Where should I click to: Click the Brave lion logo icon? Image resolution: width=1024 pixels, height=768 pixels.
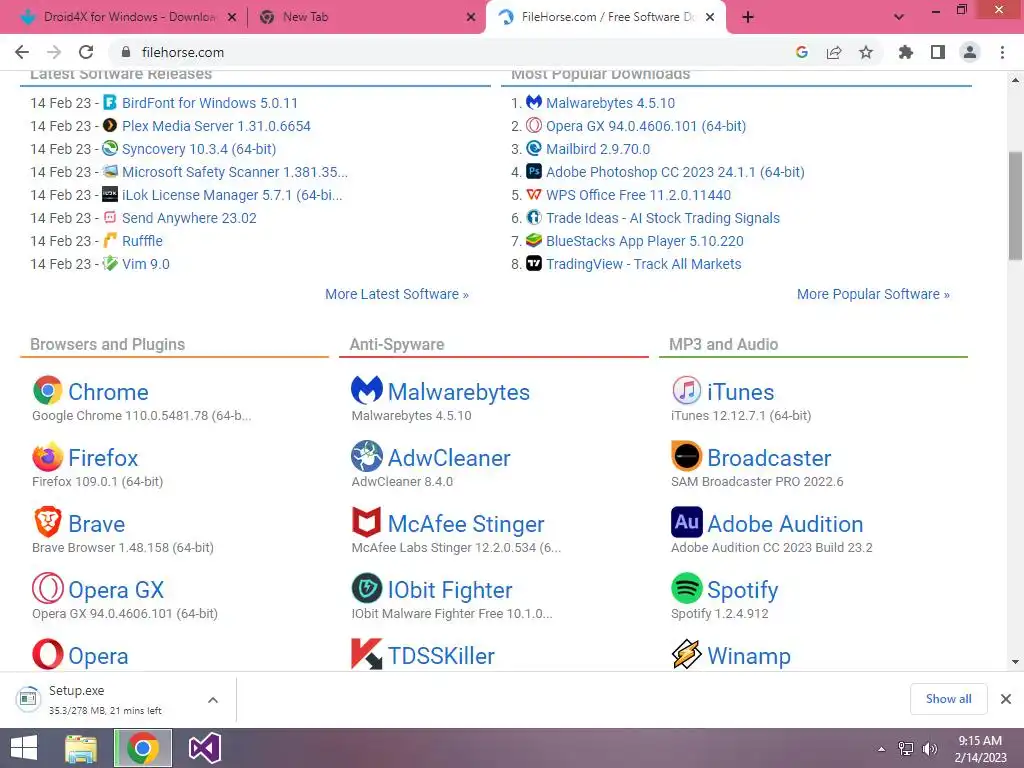tap(48, 522)
